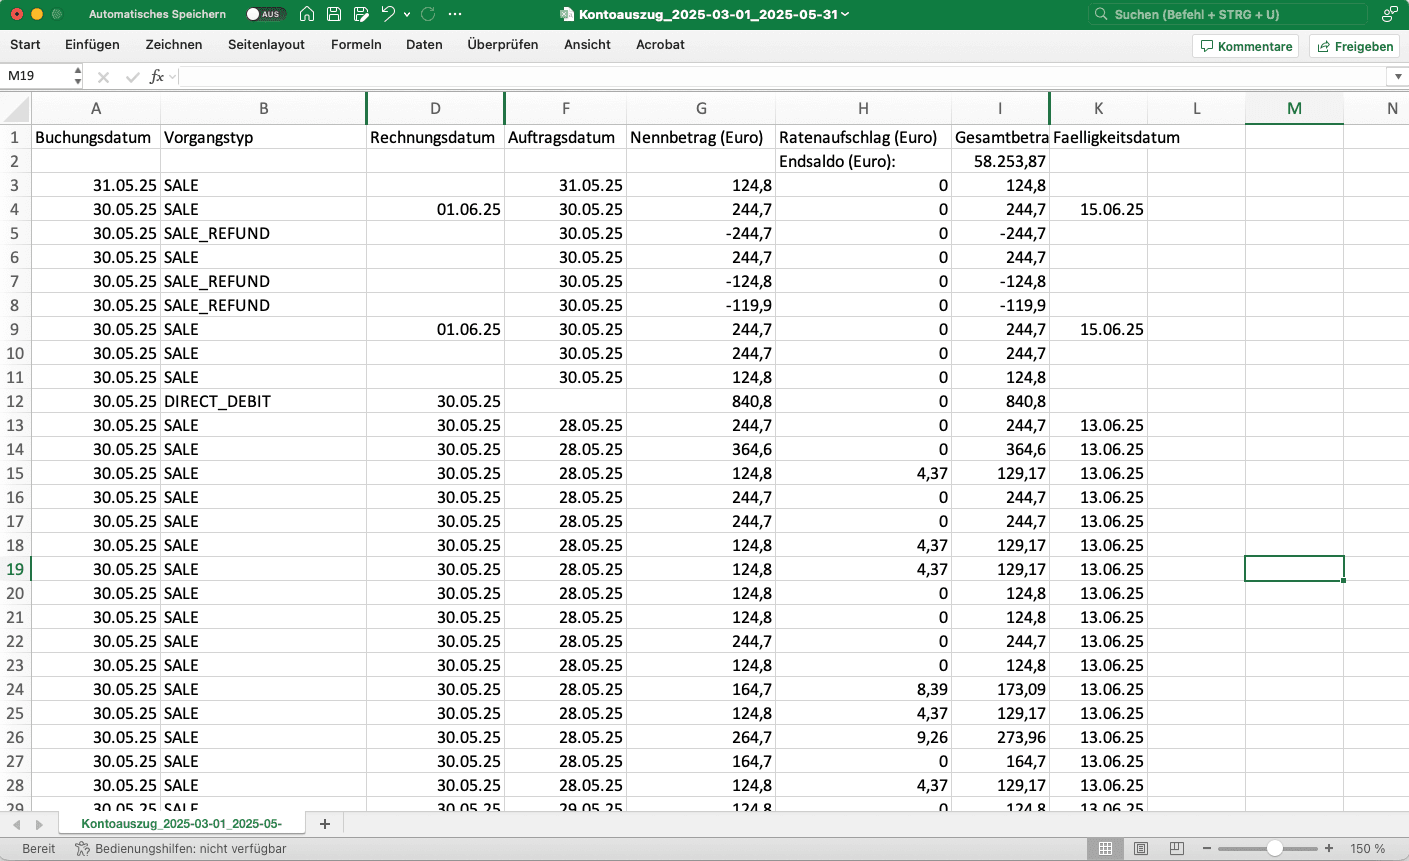Open the Undo history dropdown arrow
Viewport: 1409px width, 861px height.
[x=407, y=14]
